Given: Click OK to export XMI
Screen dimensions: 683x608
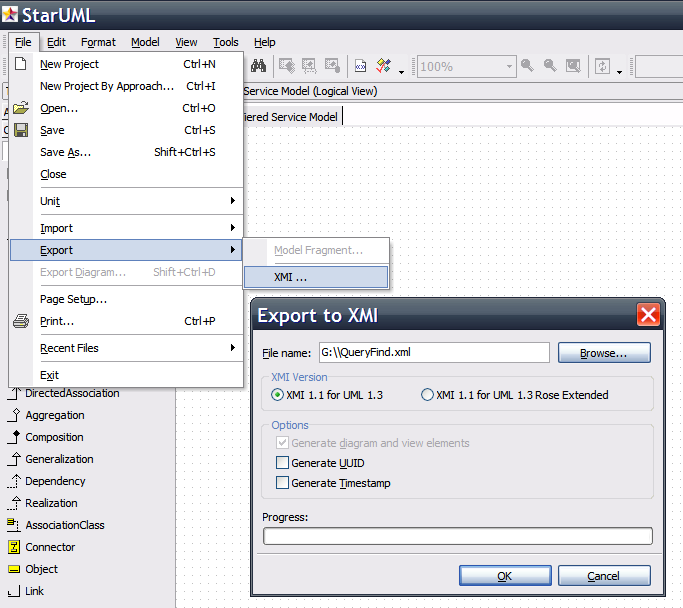Looking at the screenshot, I should tap(504, 576).
